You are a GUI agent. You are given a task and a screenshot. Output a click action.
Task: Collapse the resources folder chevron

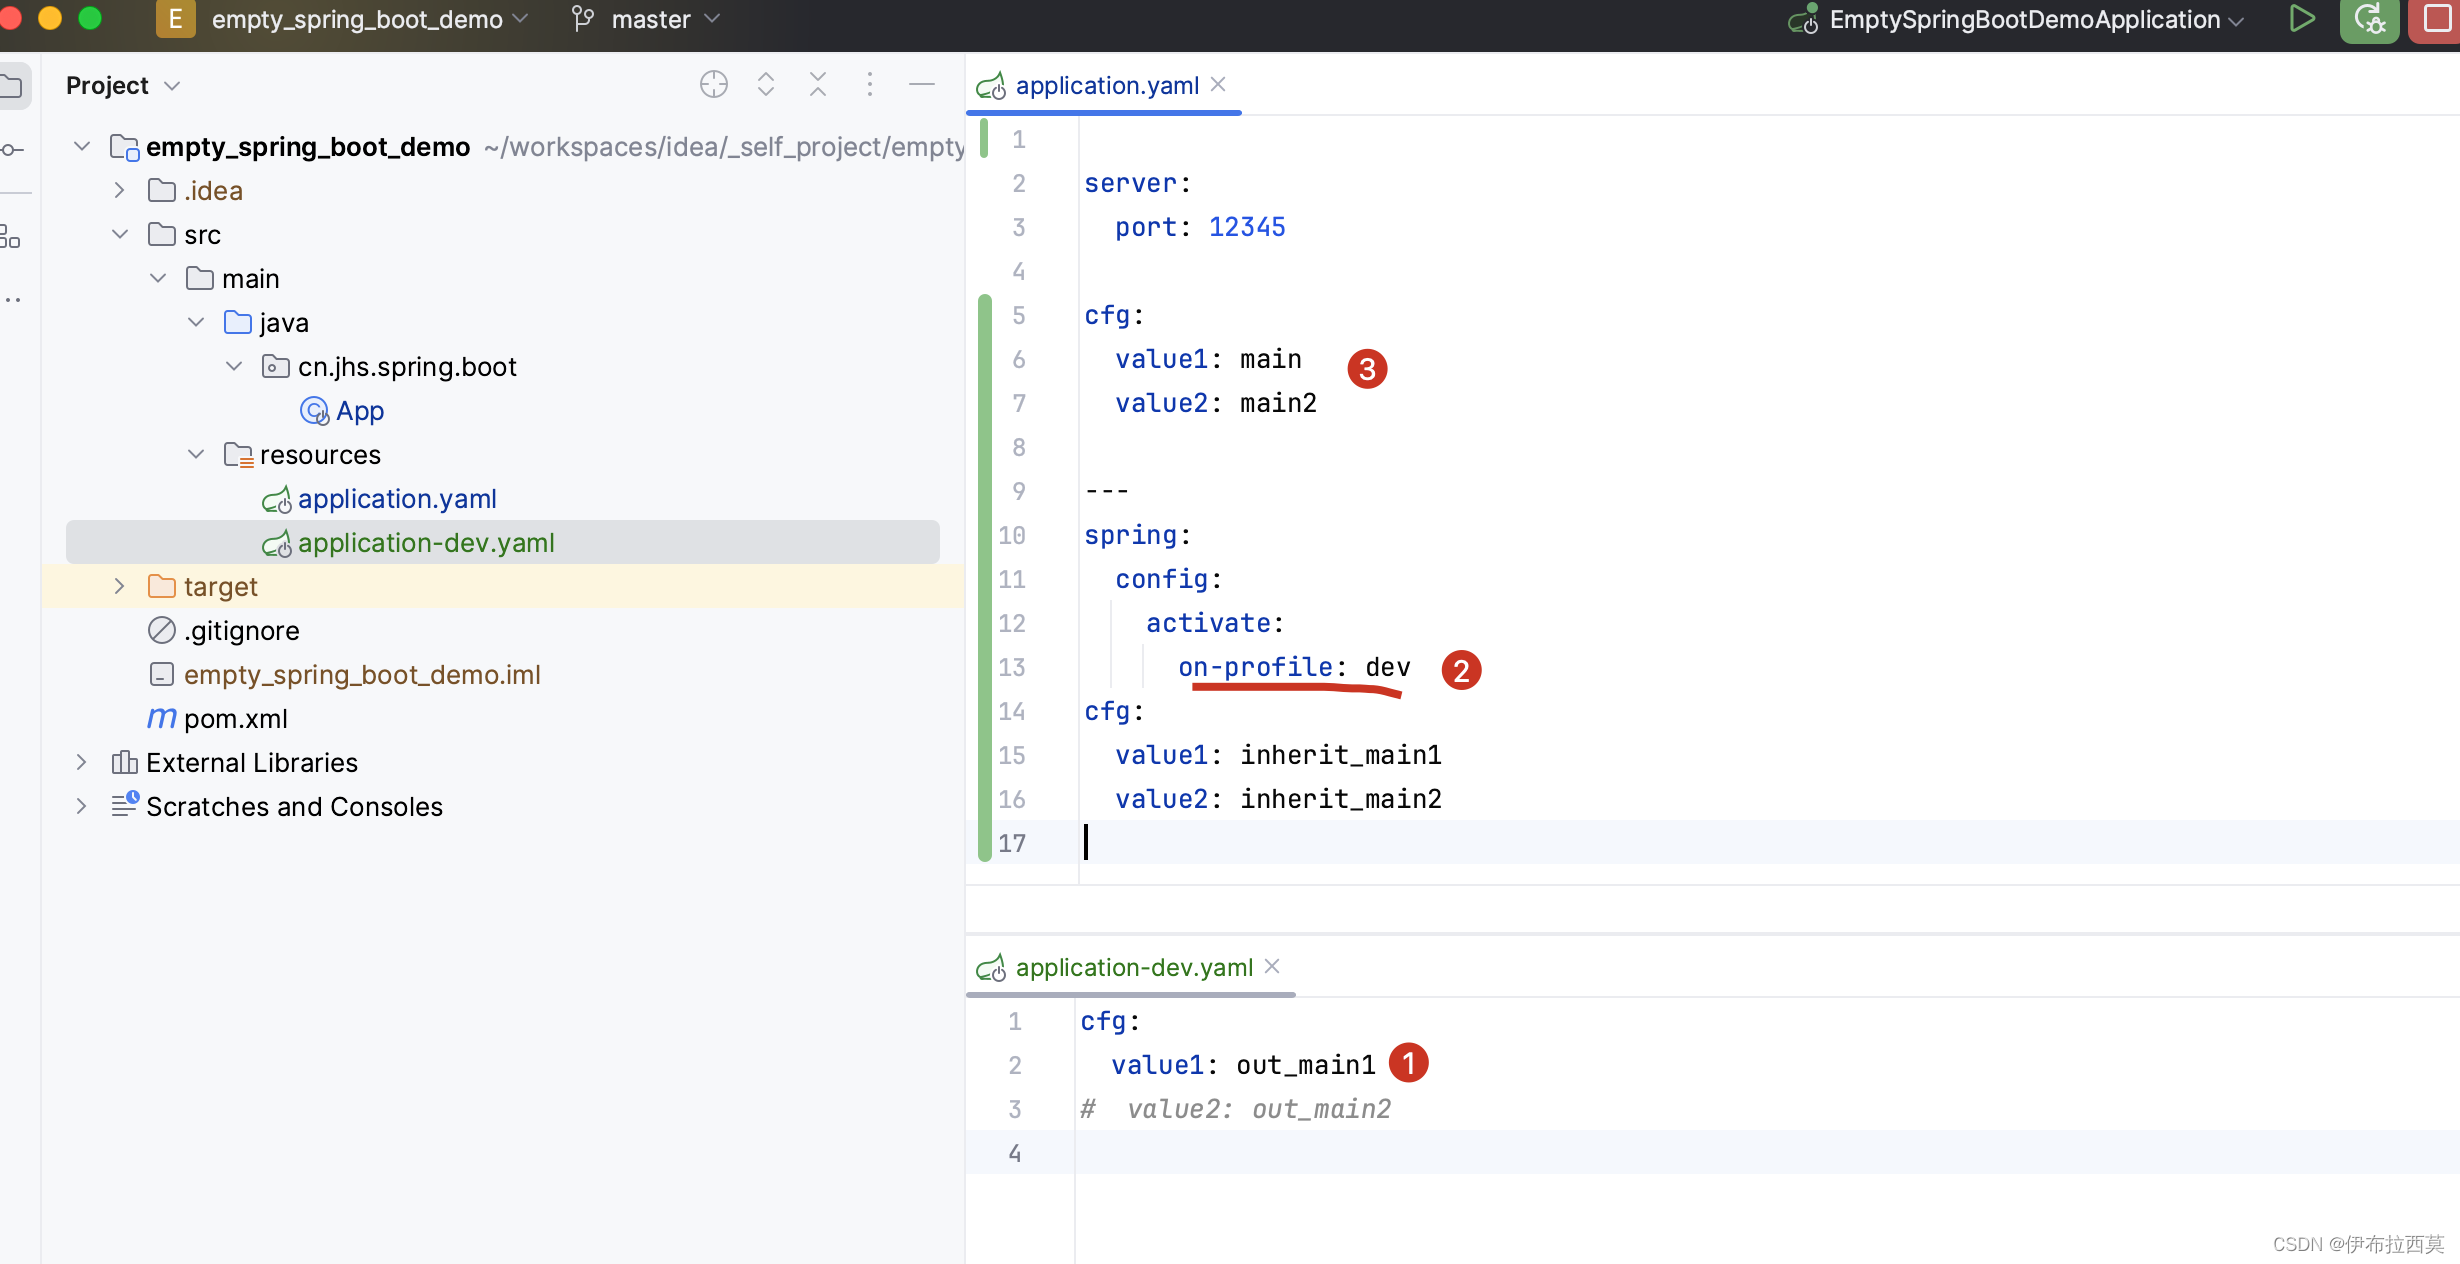pos(196,455)
